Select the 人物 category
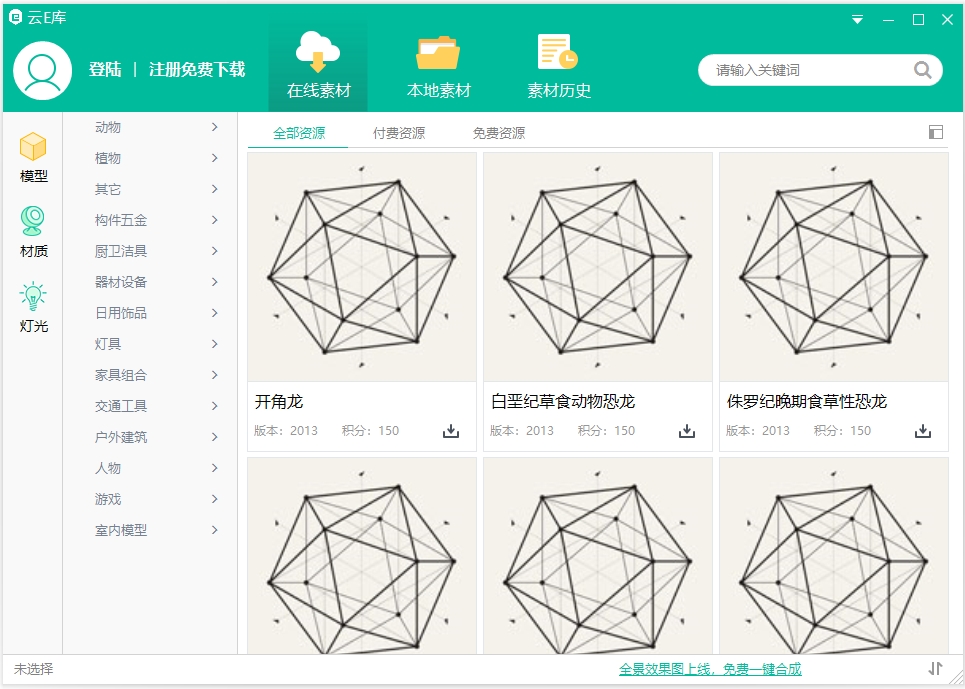This screenshot has width=965, height=689. point(150,468)
